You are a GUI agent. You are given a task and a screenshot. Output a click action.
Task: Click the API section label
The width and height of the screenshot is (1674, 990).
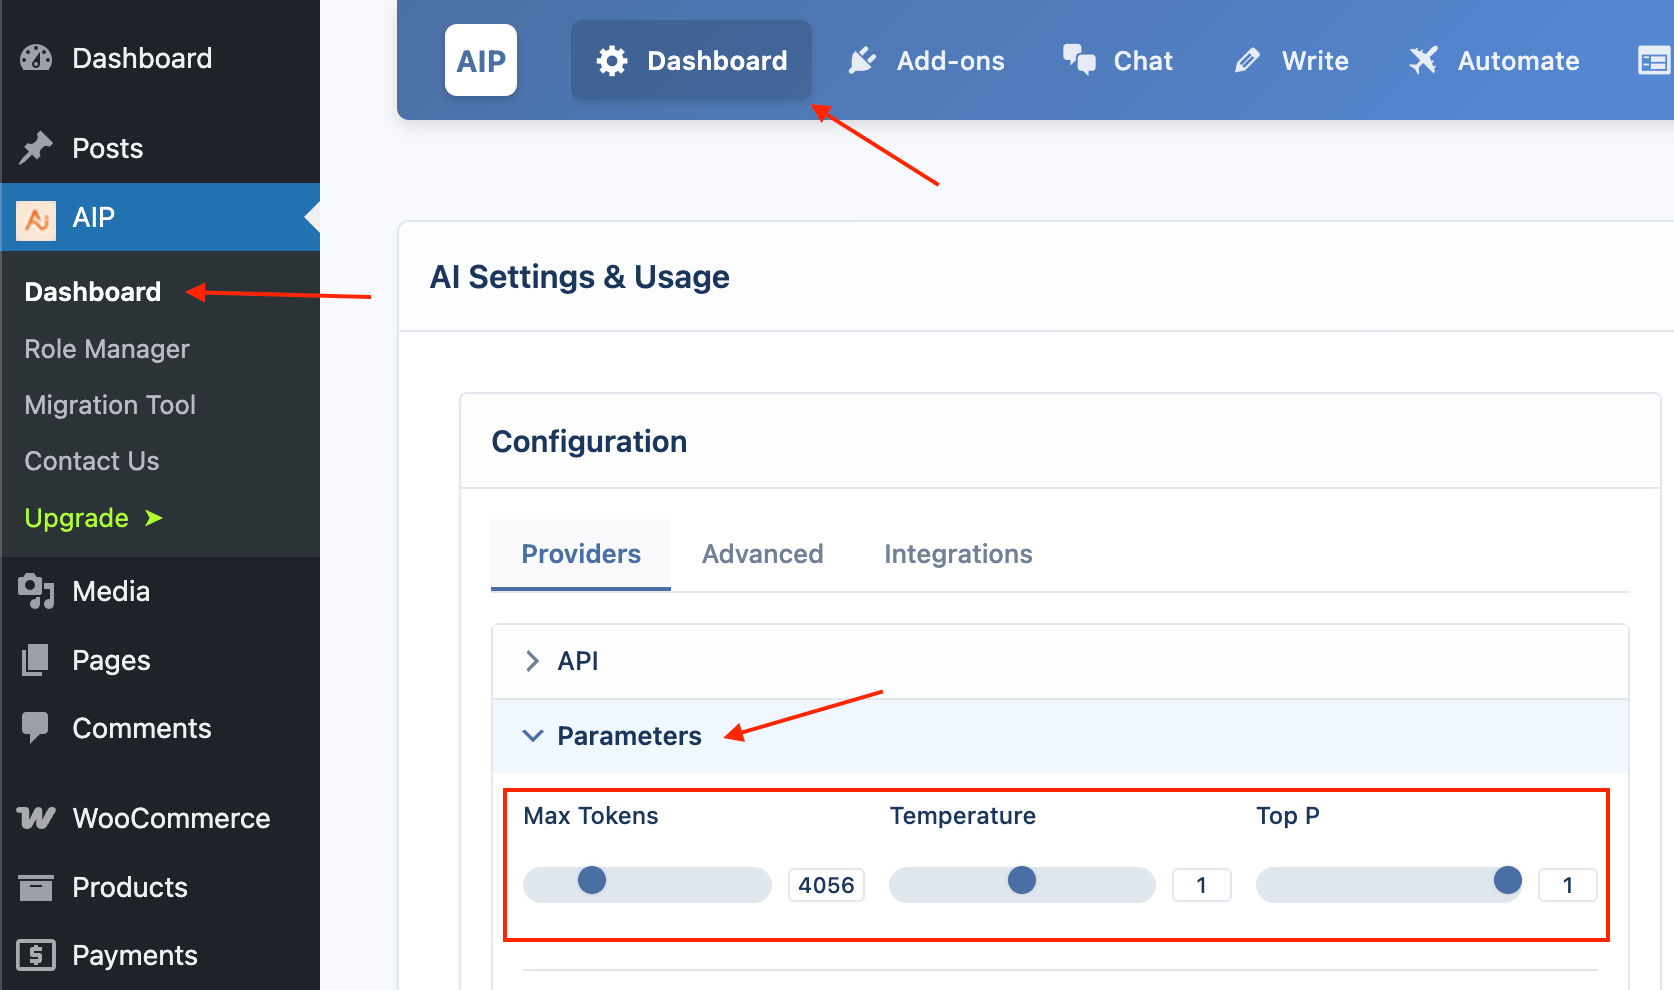578,661
